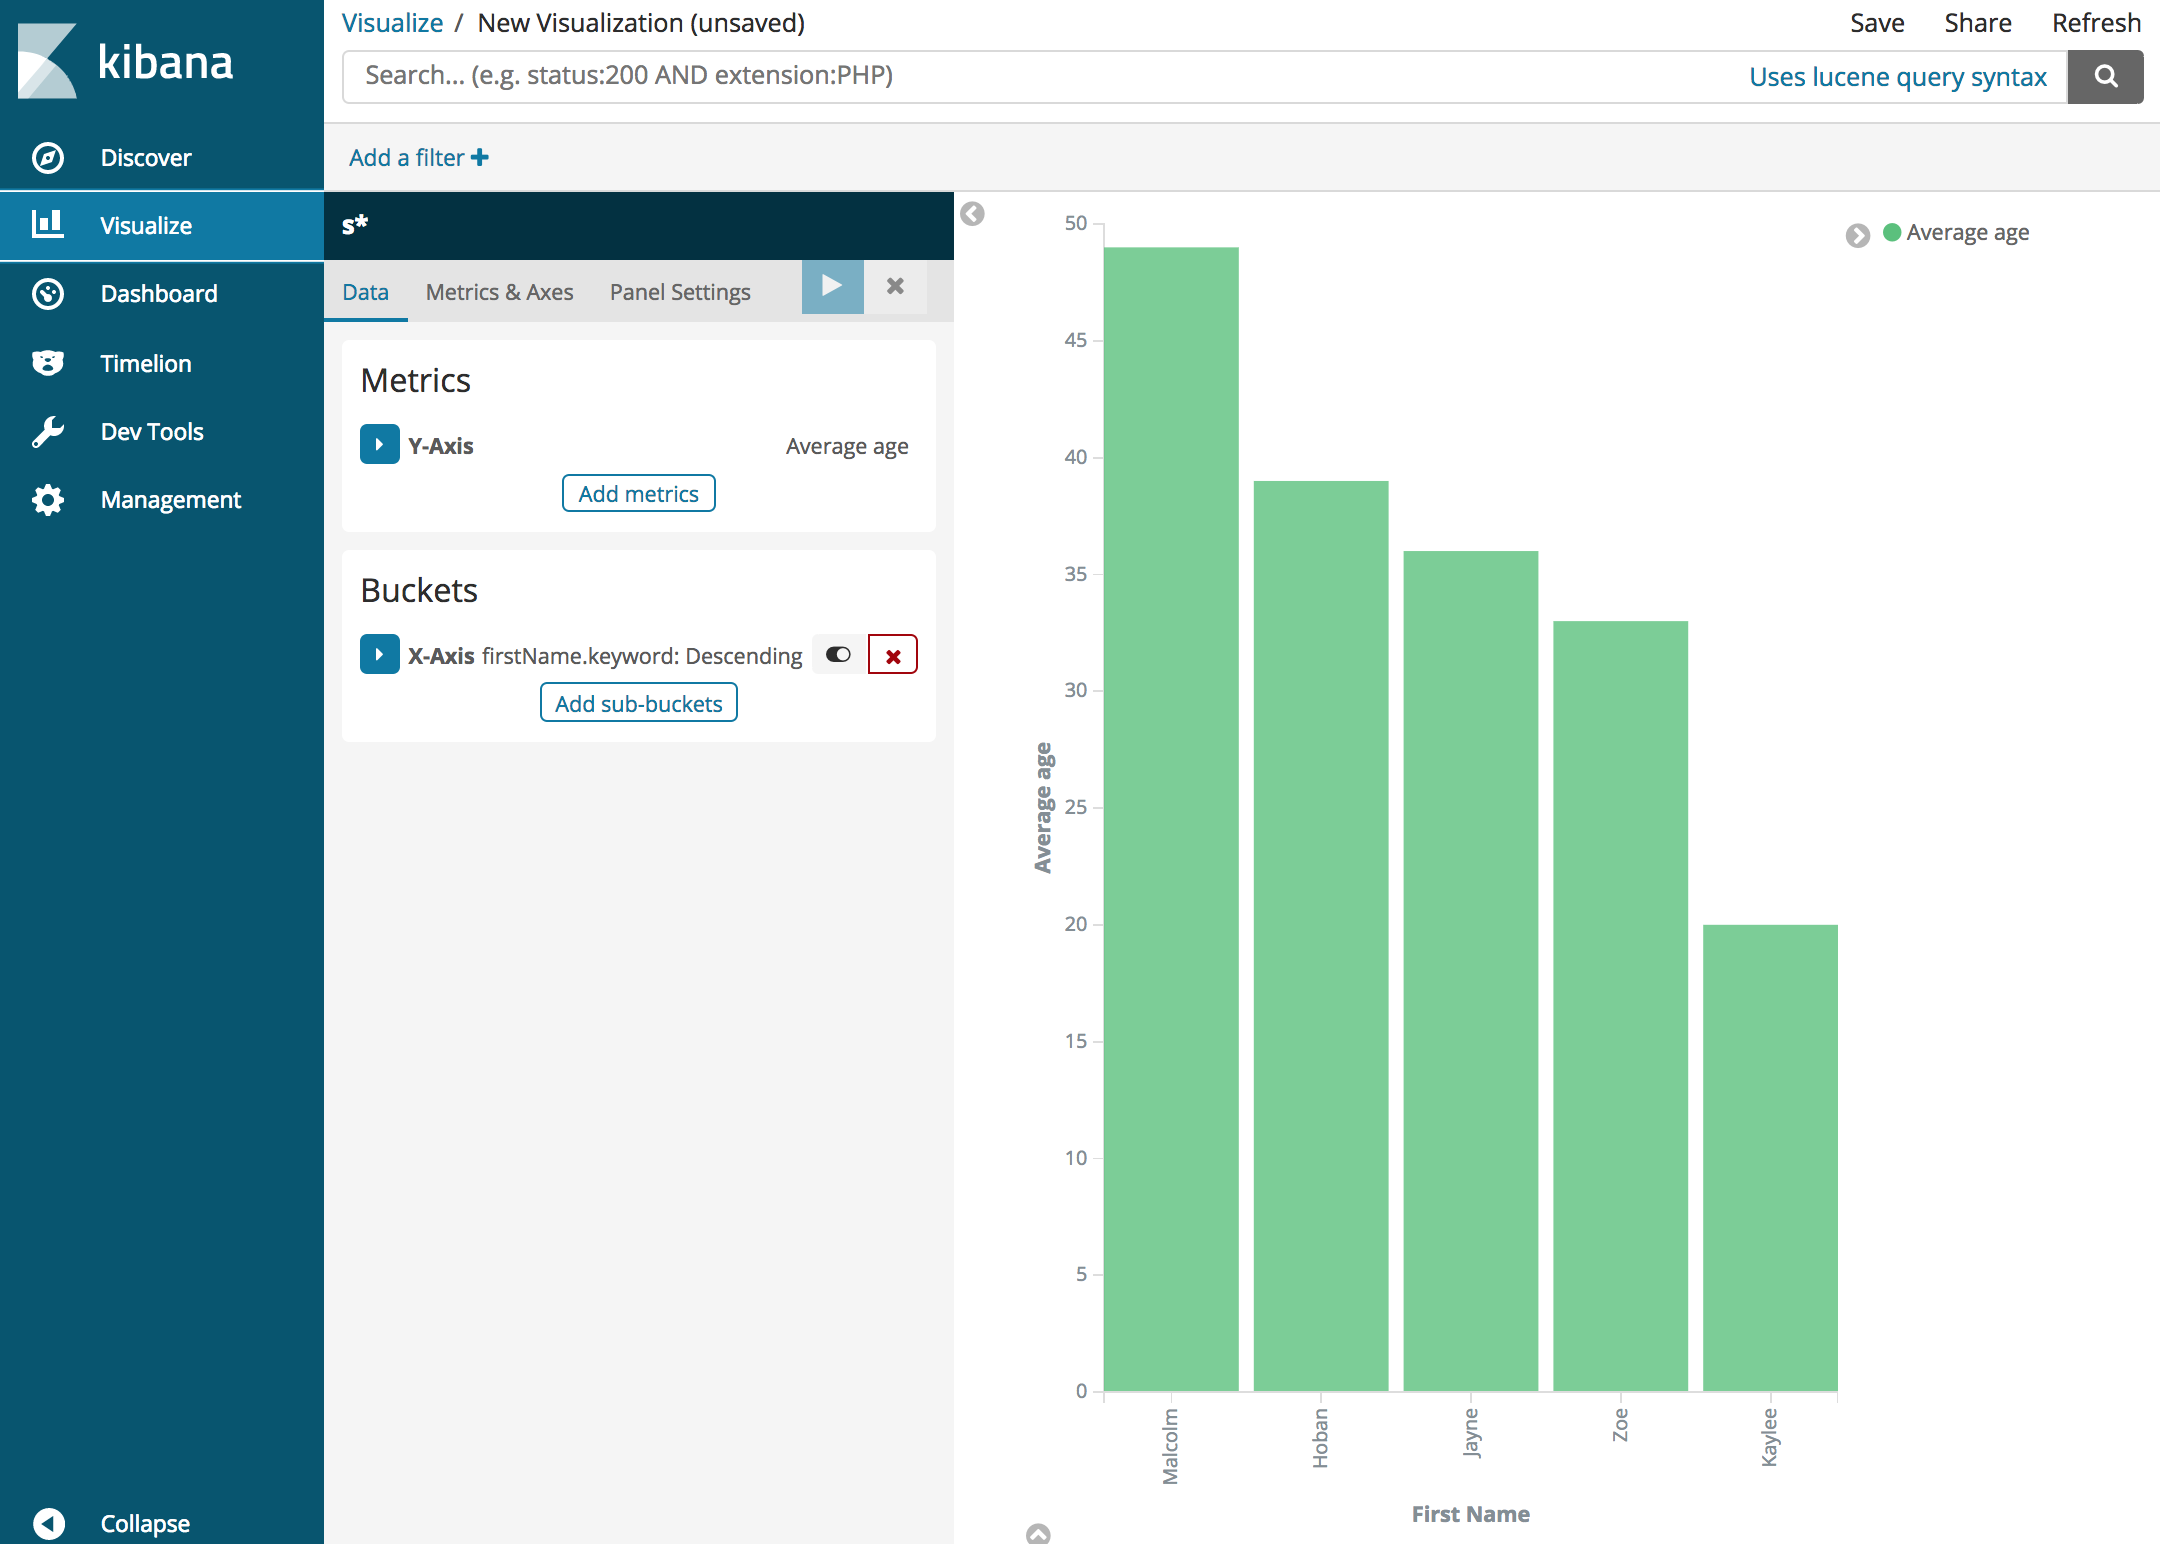Expand the X-Axis bucket settings
Screen dimensions: 2160x1544
click(x=379, y=655)
